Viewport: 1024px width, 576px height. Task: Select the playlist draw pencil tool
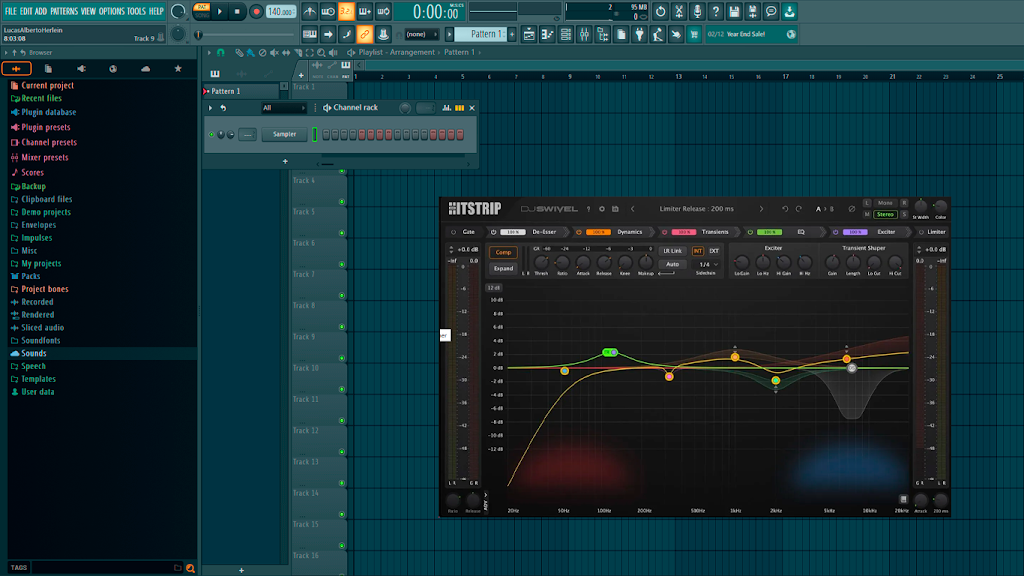pyautogui.click(x=239, y=52)
